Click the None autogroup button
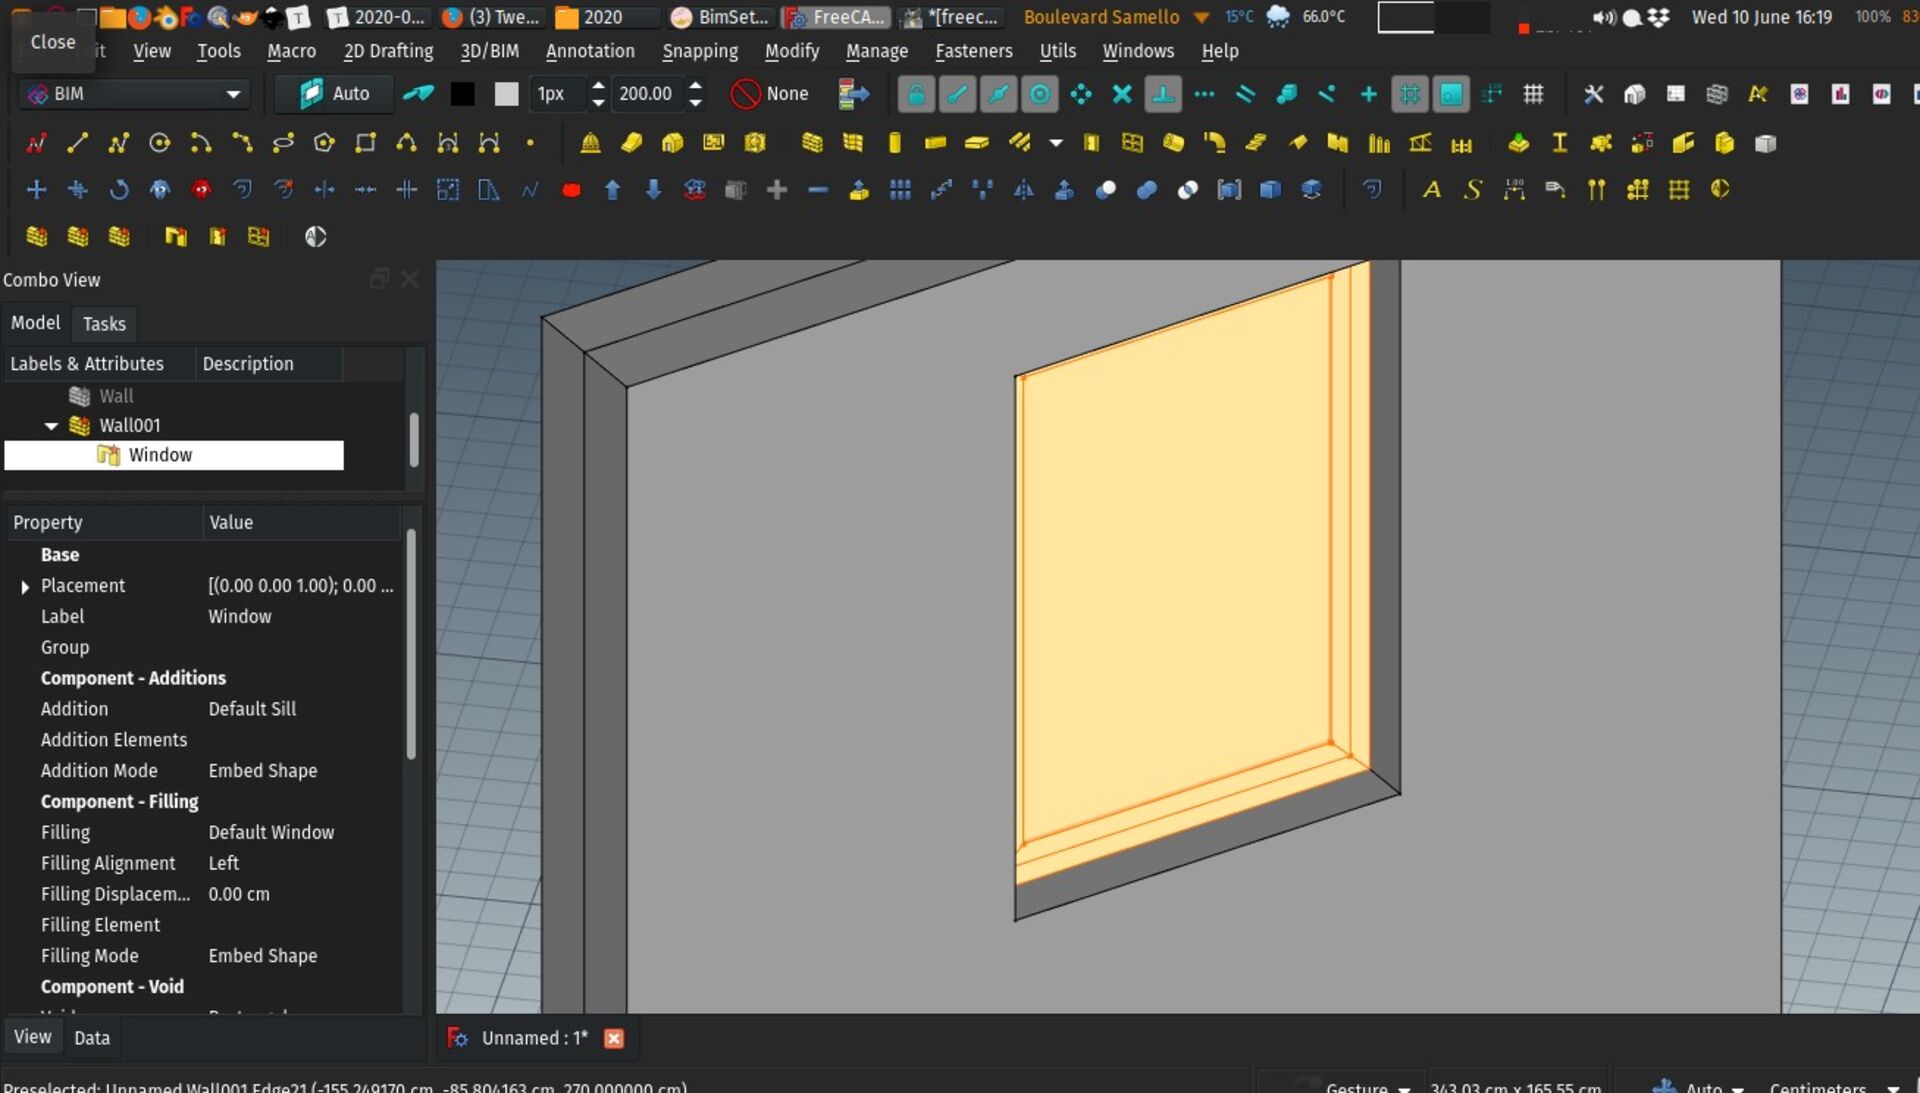The image size is (1920, 1093). pyautogui.click(x=770, y=94)
